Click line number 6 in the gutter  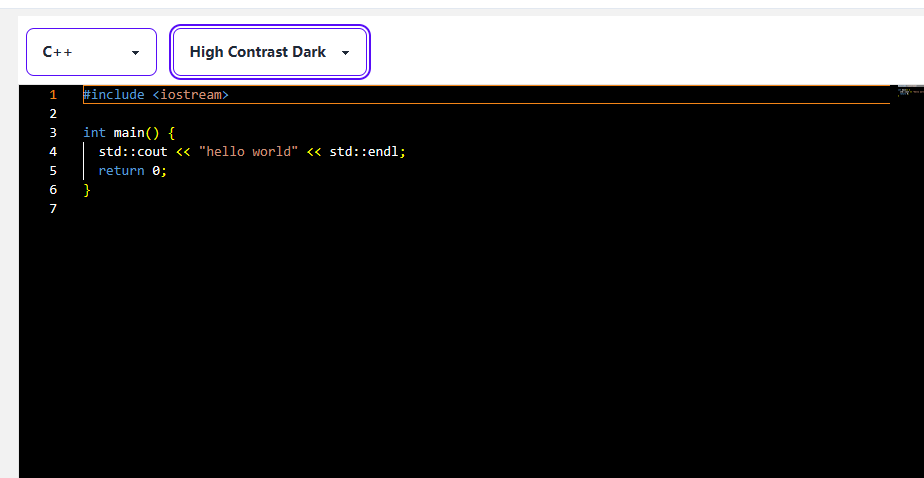pyautogui.click(x=53, y=190)
